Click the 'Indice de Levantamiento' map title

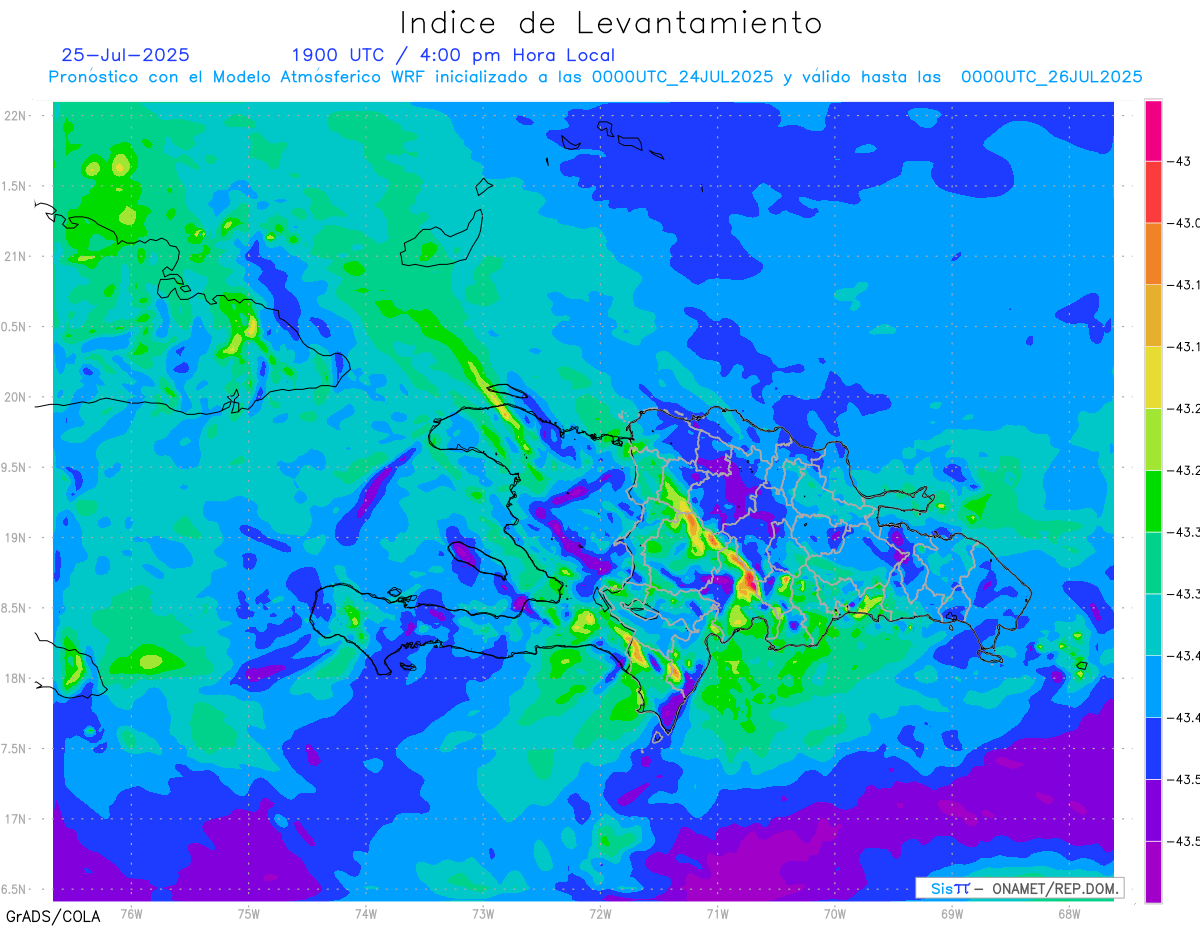click(x=611, y=22)
